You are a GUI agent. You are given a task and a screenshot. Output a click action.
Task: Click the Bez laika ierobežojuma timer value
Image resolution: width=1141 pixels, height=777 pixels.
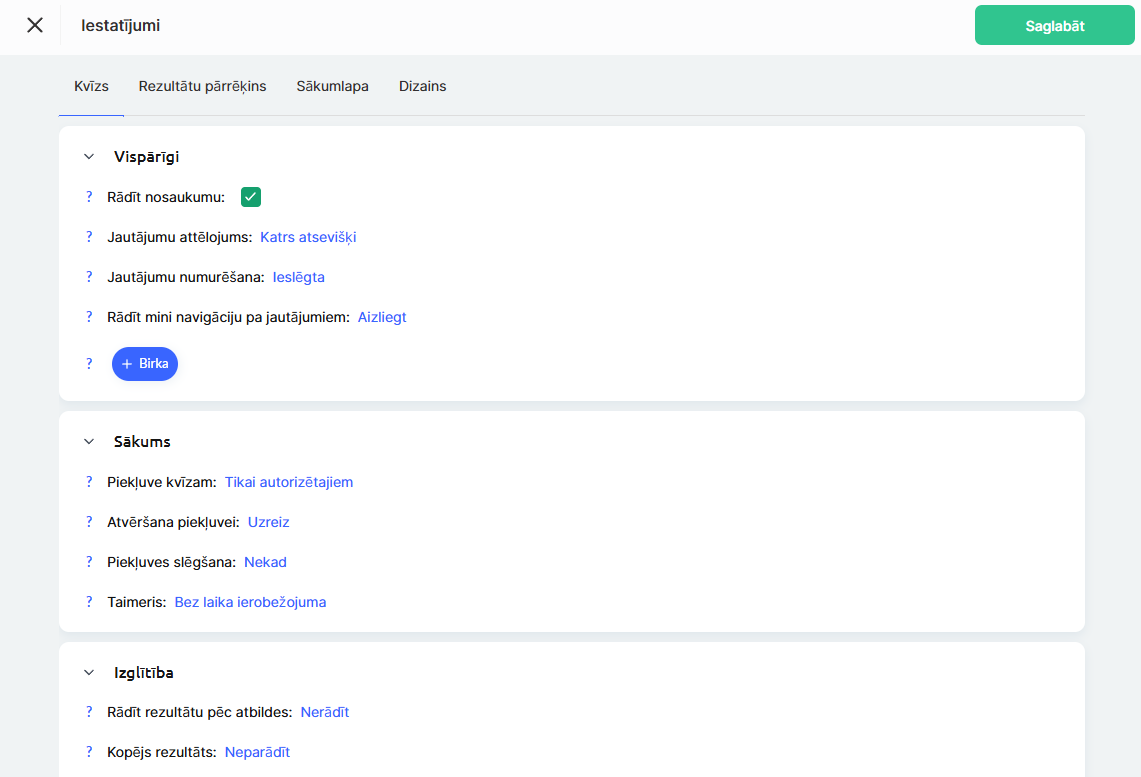click(250, 602)
